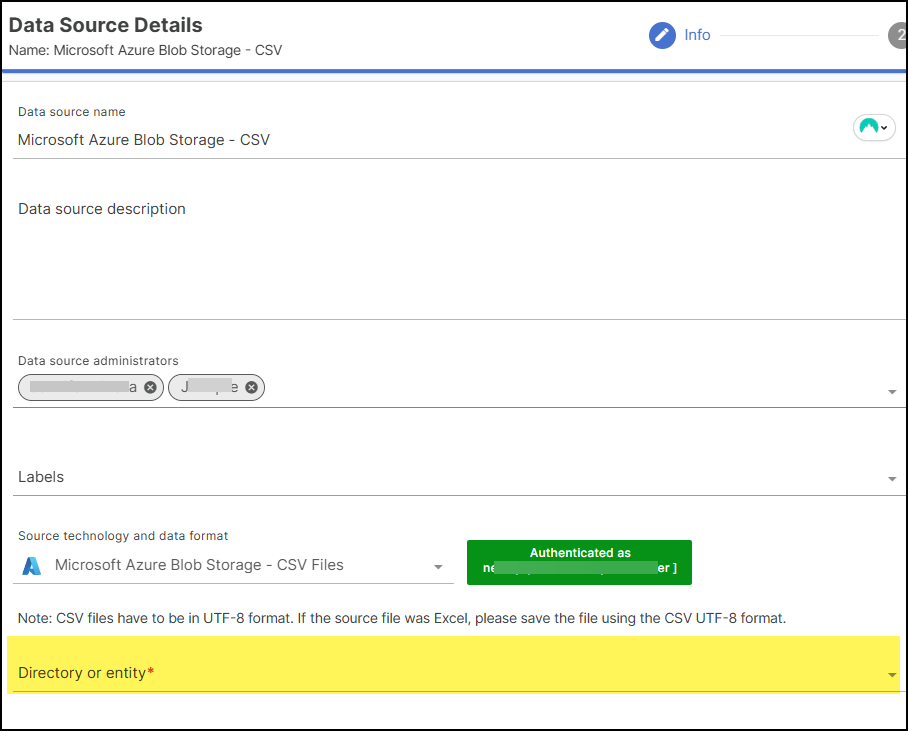Click the UTF-8 format note text

[402, 618]
